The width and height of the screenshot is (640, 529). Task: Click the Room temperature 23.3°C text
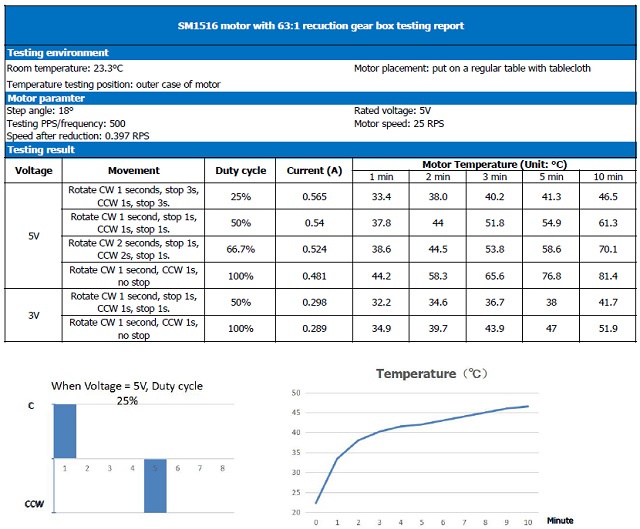coord(65,68)
